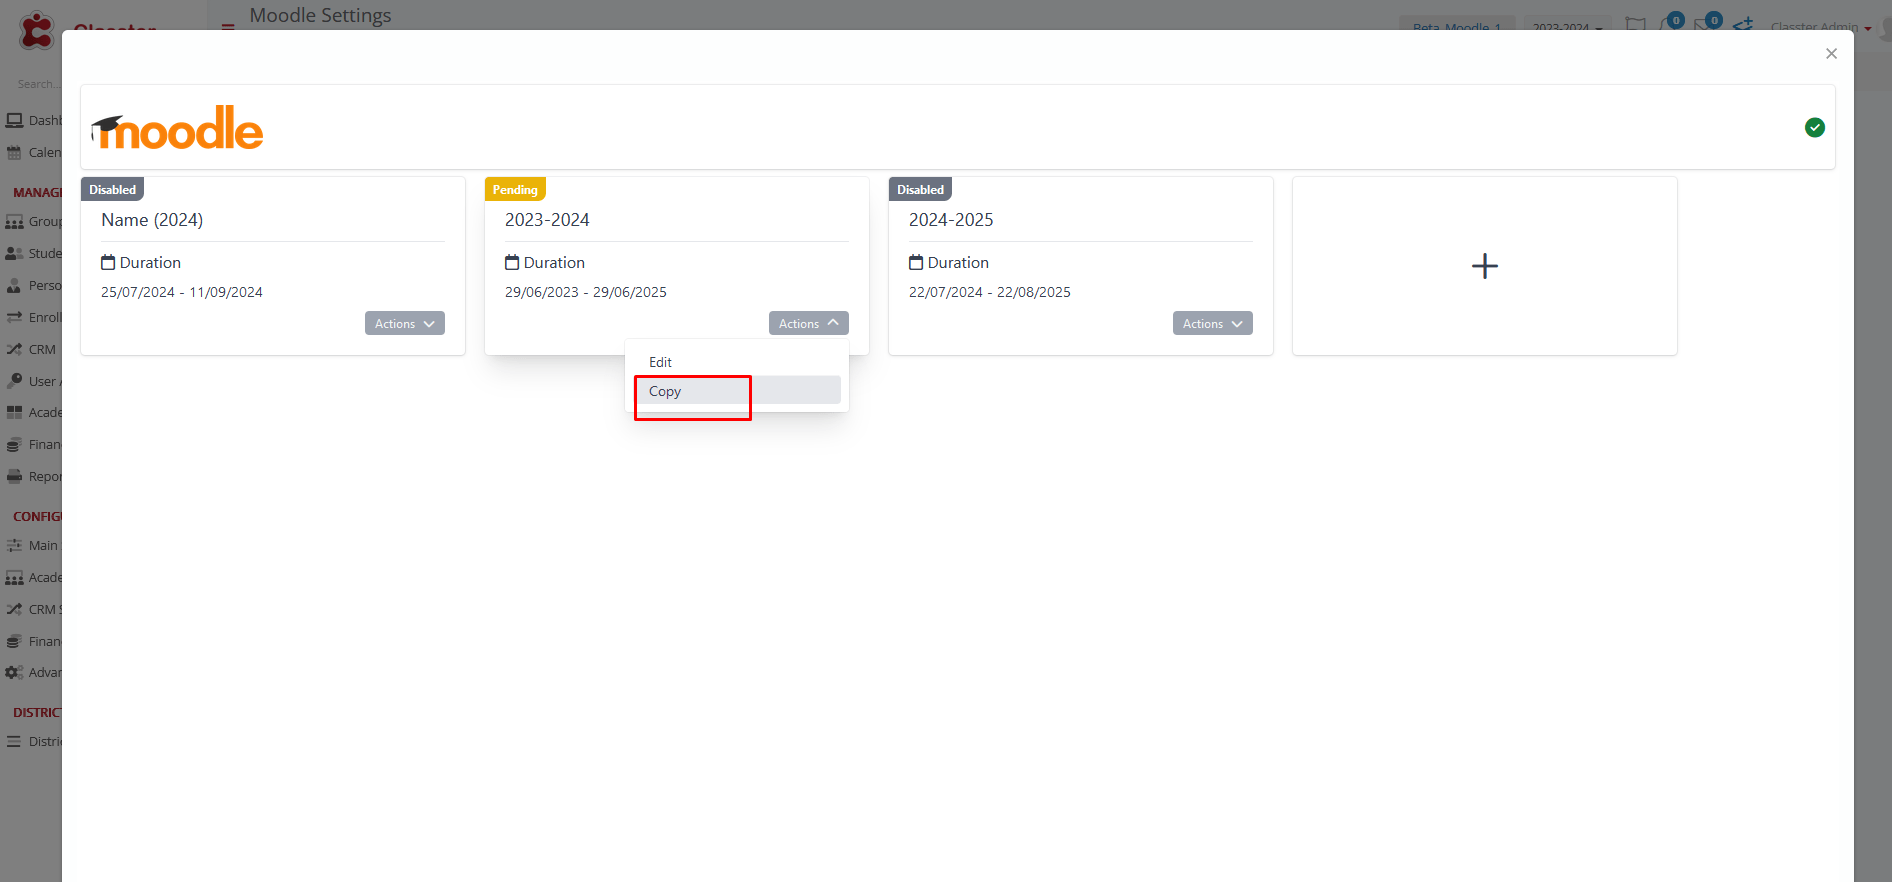The height and width of the screenshot is (882, 1892).
Task: Click the Beta Moodle 1 button in header
Action: point(1457,24)
